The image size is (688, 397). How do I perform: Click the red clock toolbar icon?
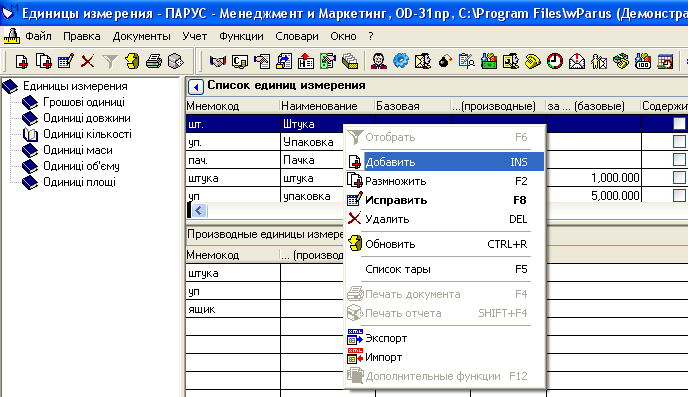click(x=555, y=61)
